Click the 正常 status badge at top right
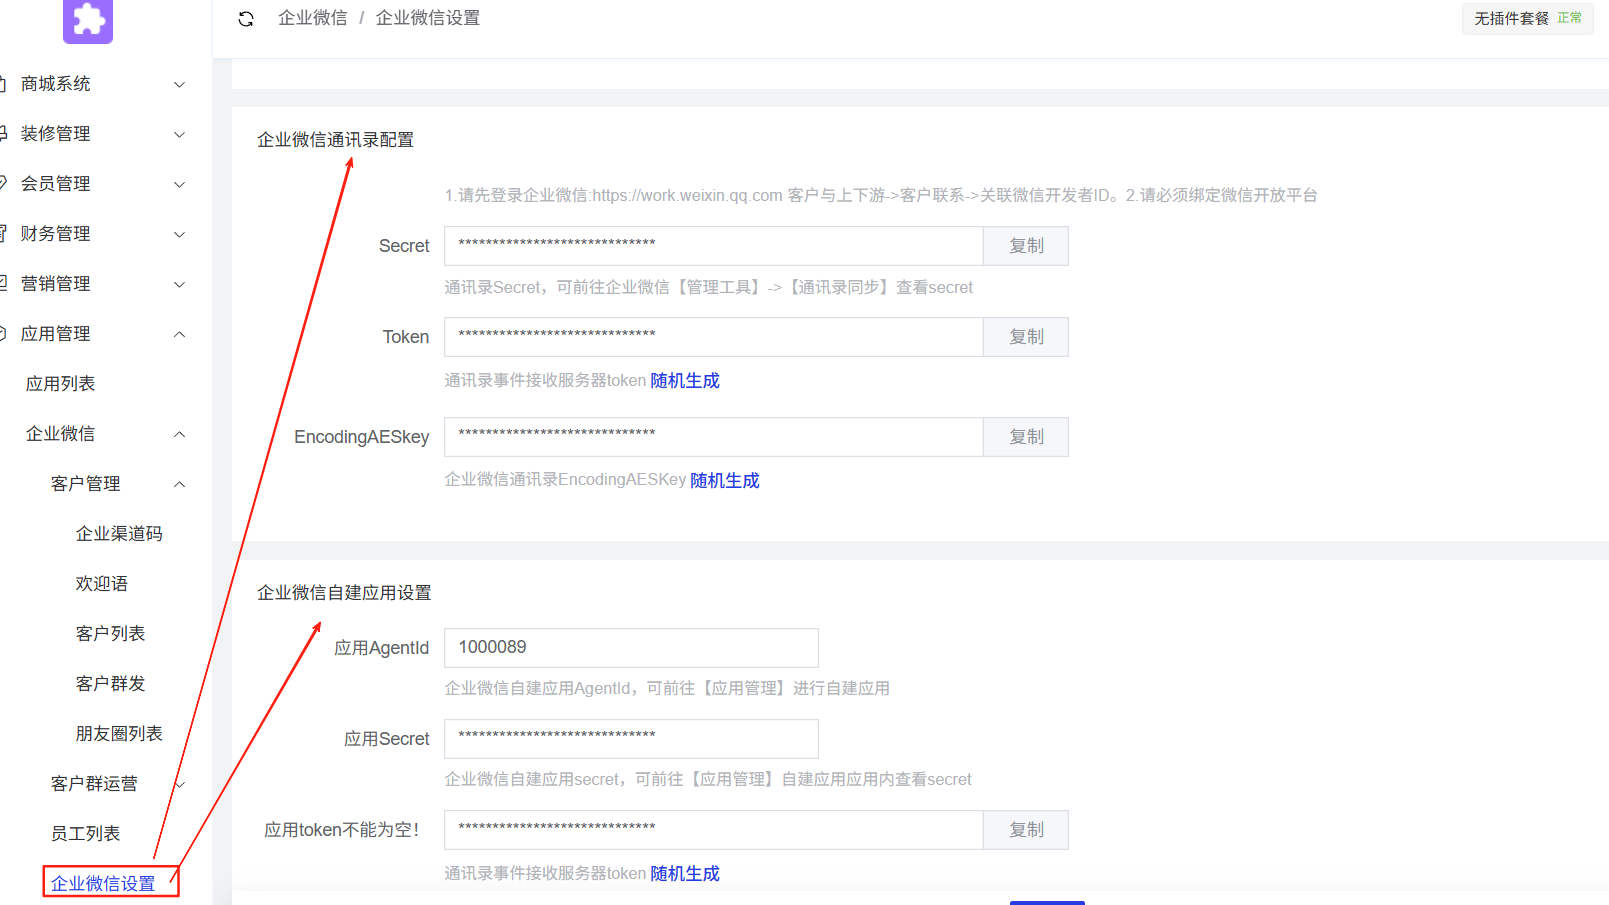 pyautogui.click(x=1569, y=18)
